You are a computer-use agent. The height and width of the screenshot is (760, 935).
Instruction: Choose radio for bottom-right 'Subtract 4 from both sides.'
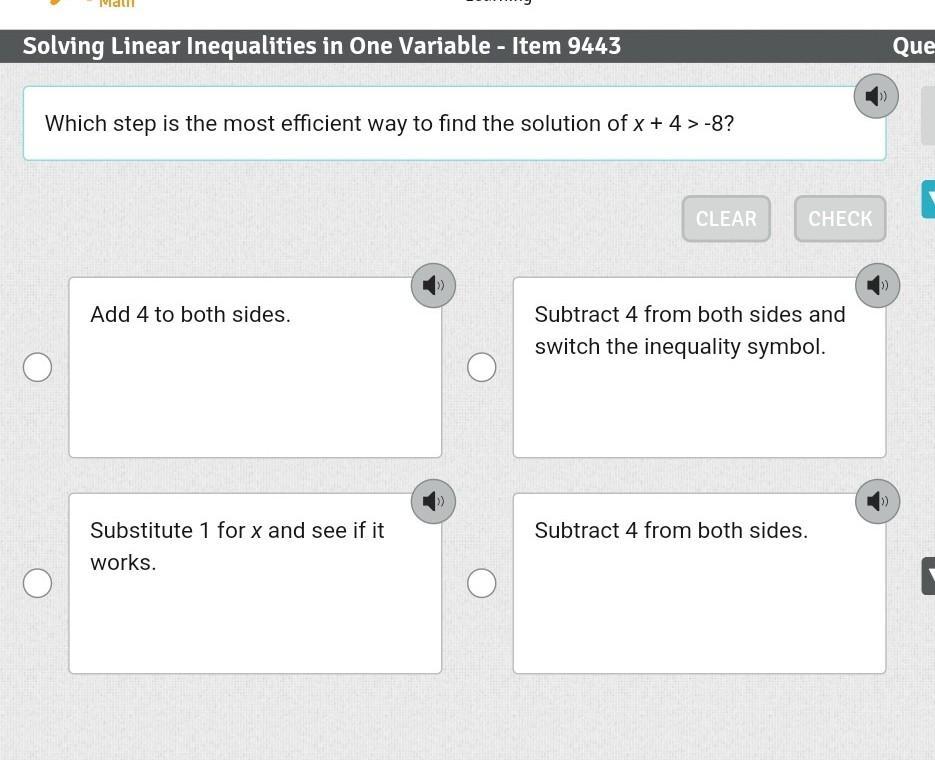(482, 583)
